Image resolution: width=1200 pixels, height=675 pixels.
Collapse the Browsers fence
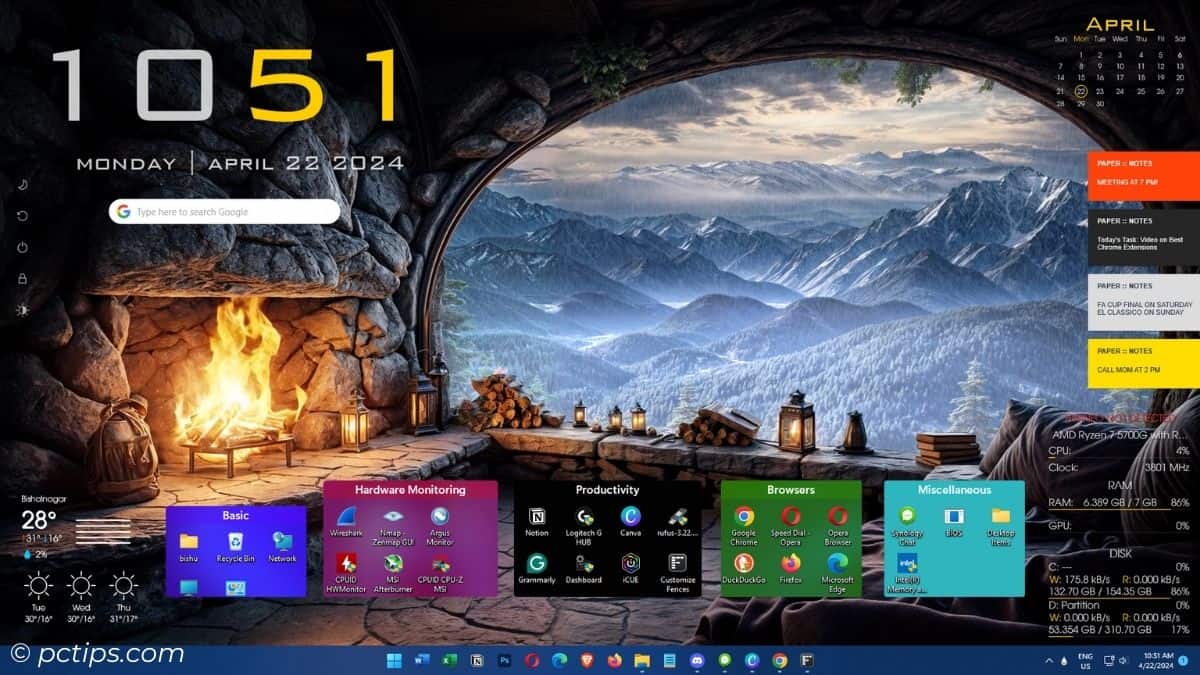point(790,490)
